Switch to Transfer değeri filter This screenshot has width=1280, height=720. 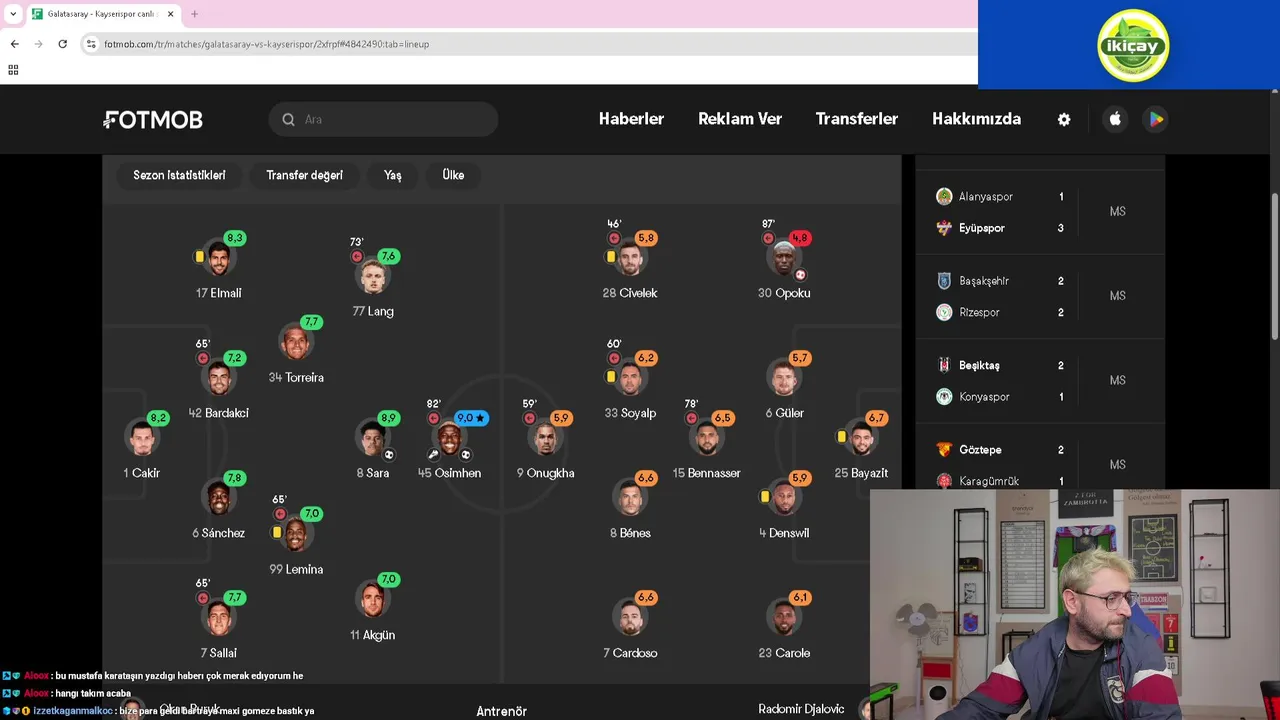point(304,175)
